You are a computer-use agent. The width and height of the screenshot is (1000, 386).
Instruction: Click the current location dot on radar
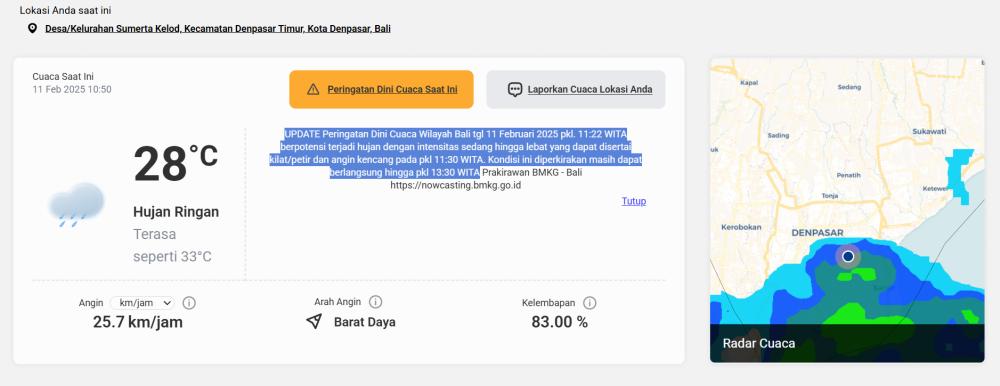(848, 256)
